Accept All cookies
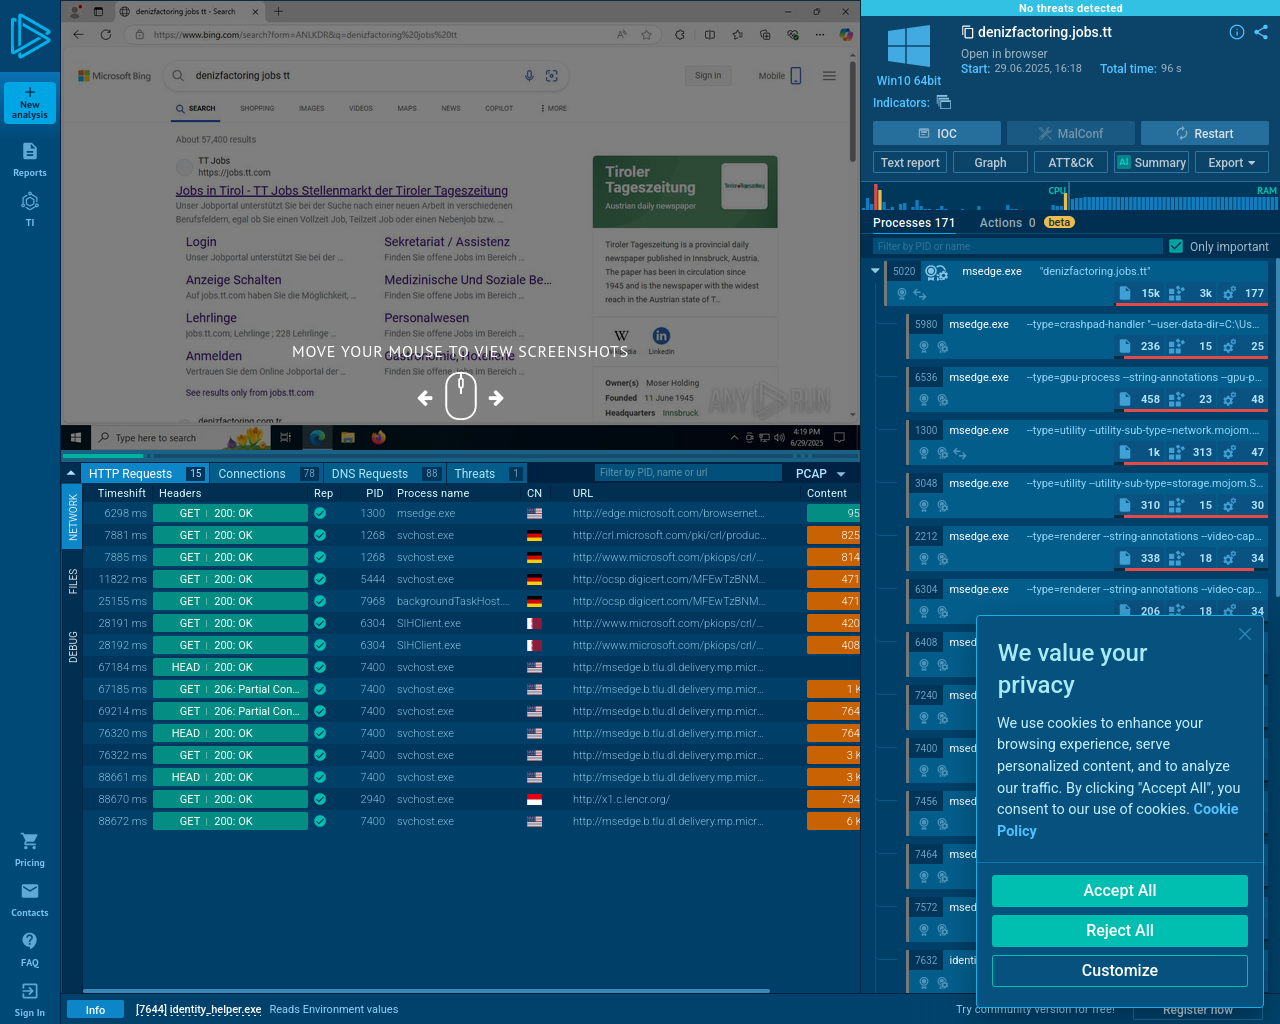This screenshot has width=1280, height=1024. pyautogui.click(x=1120, y=891)
